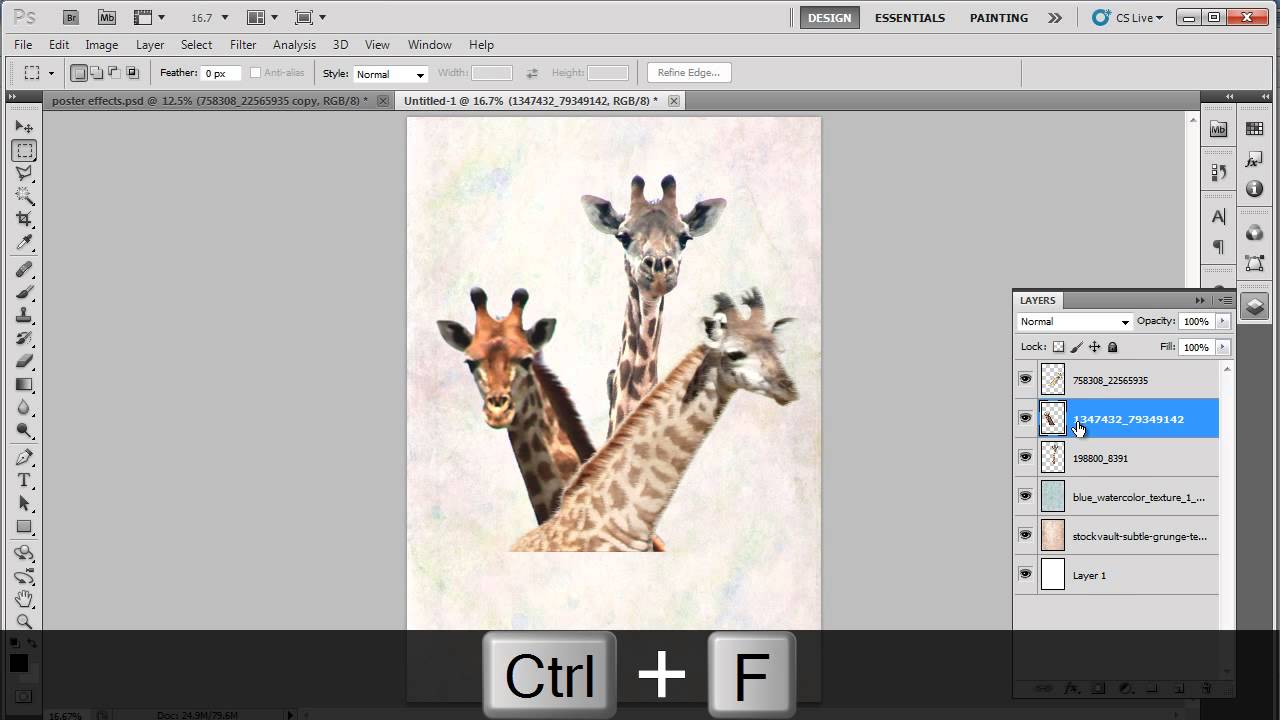Select the Crop tool
1280x720 pixels.
point(25,219)
